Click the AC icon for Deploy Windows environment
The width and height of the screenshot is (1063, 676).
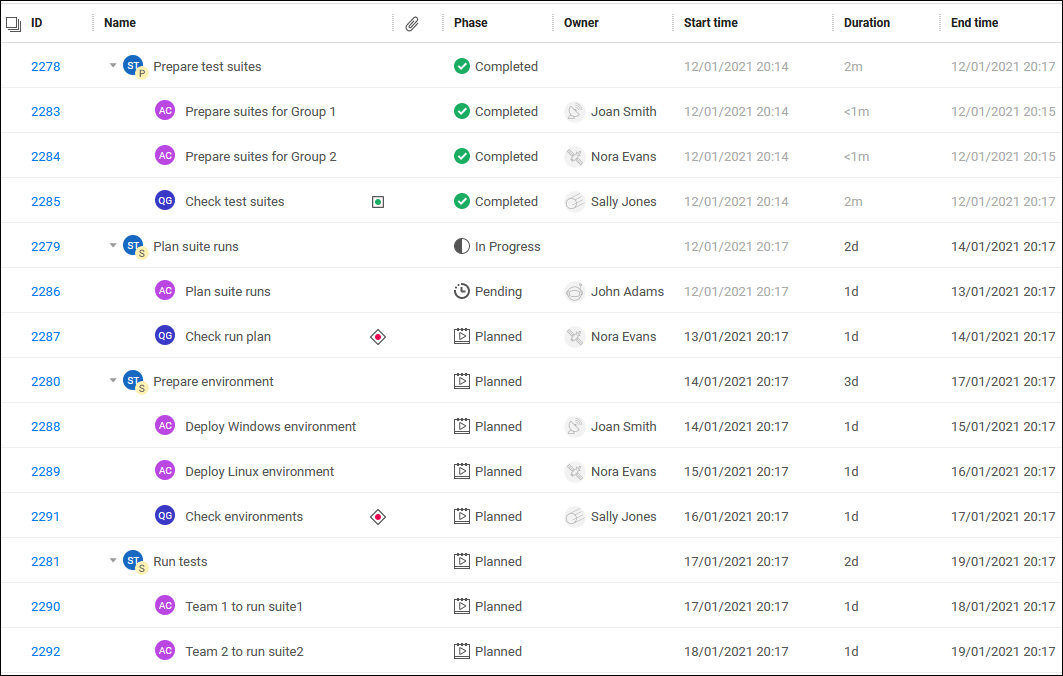[165, 426]
